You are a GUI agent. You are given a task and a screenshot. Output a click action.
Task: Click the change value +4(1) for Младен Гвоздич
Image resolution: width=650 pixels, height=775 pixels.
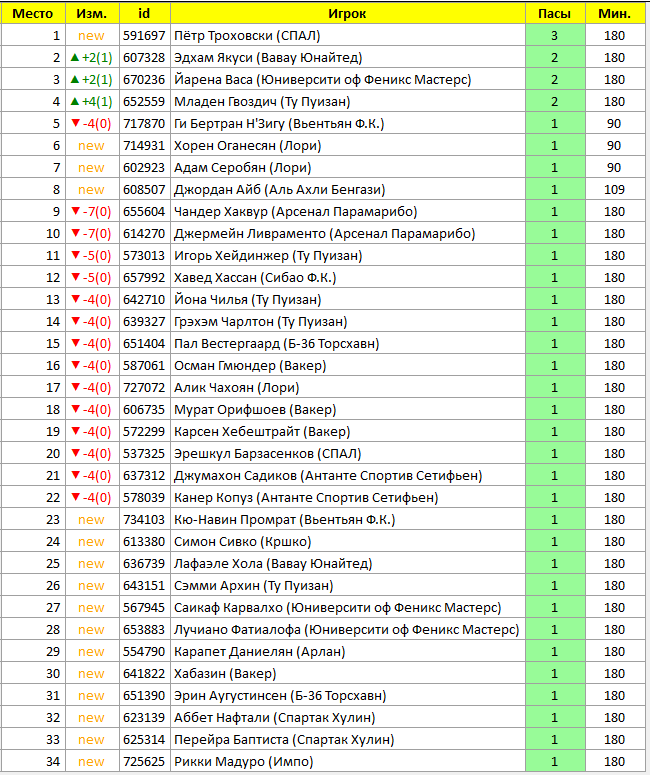click(97, 102)
